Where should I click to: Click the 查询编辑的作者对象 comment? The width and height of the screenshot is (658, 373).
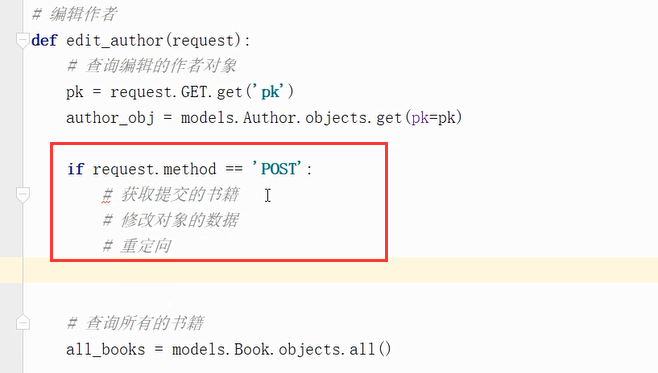pos(151,66)
